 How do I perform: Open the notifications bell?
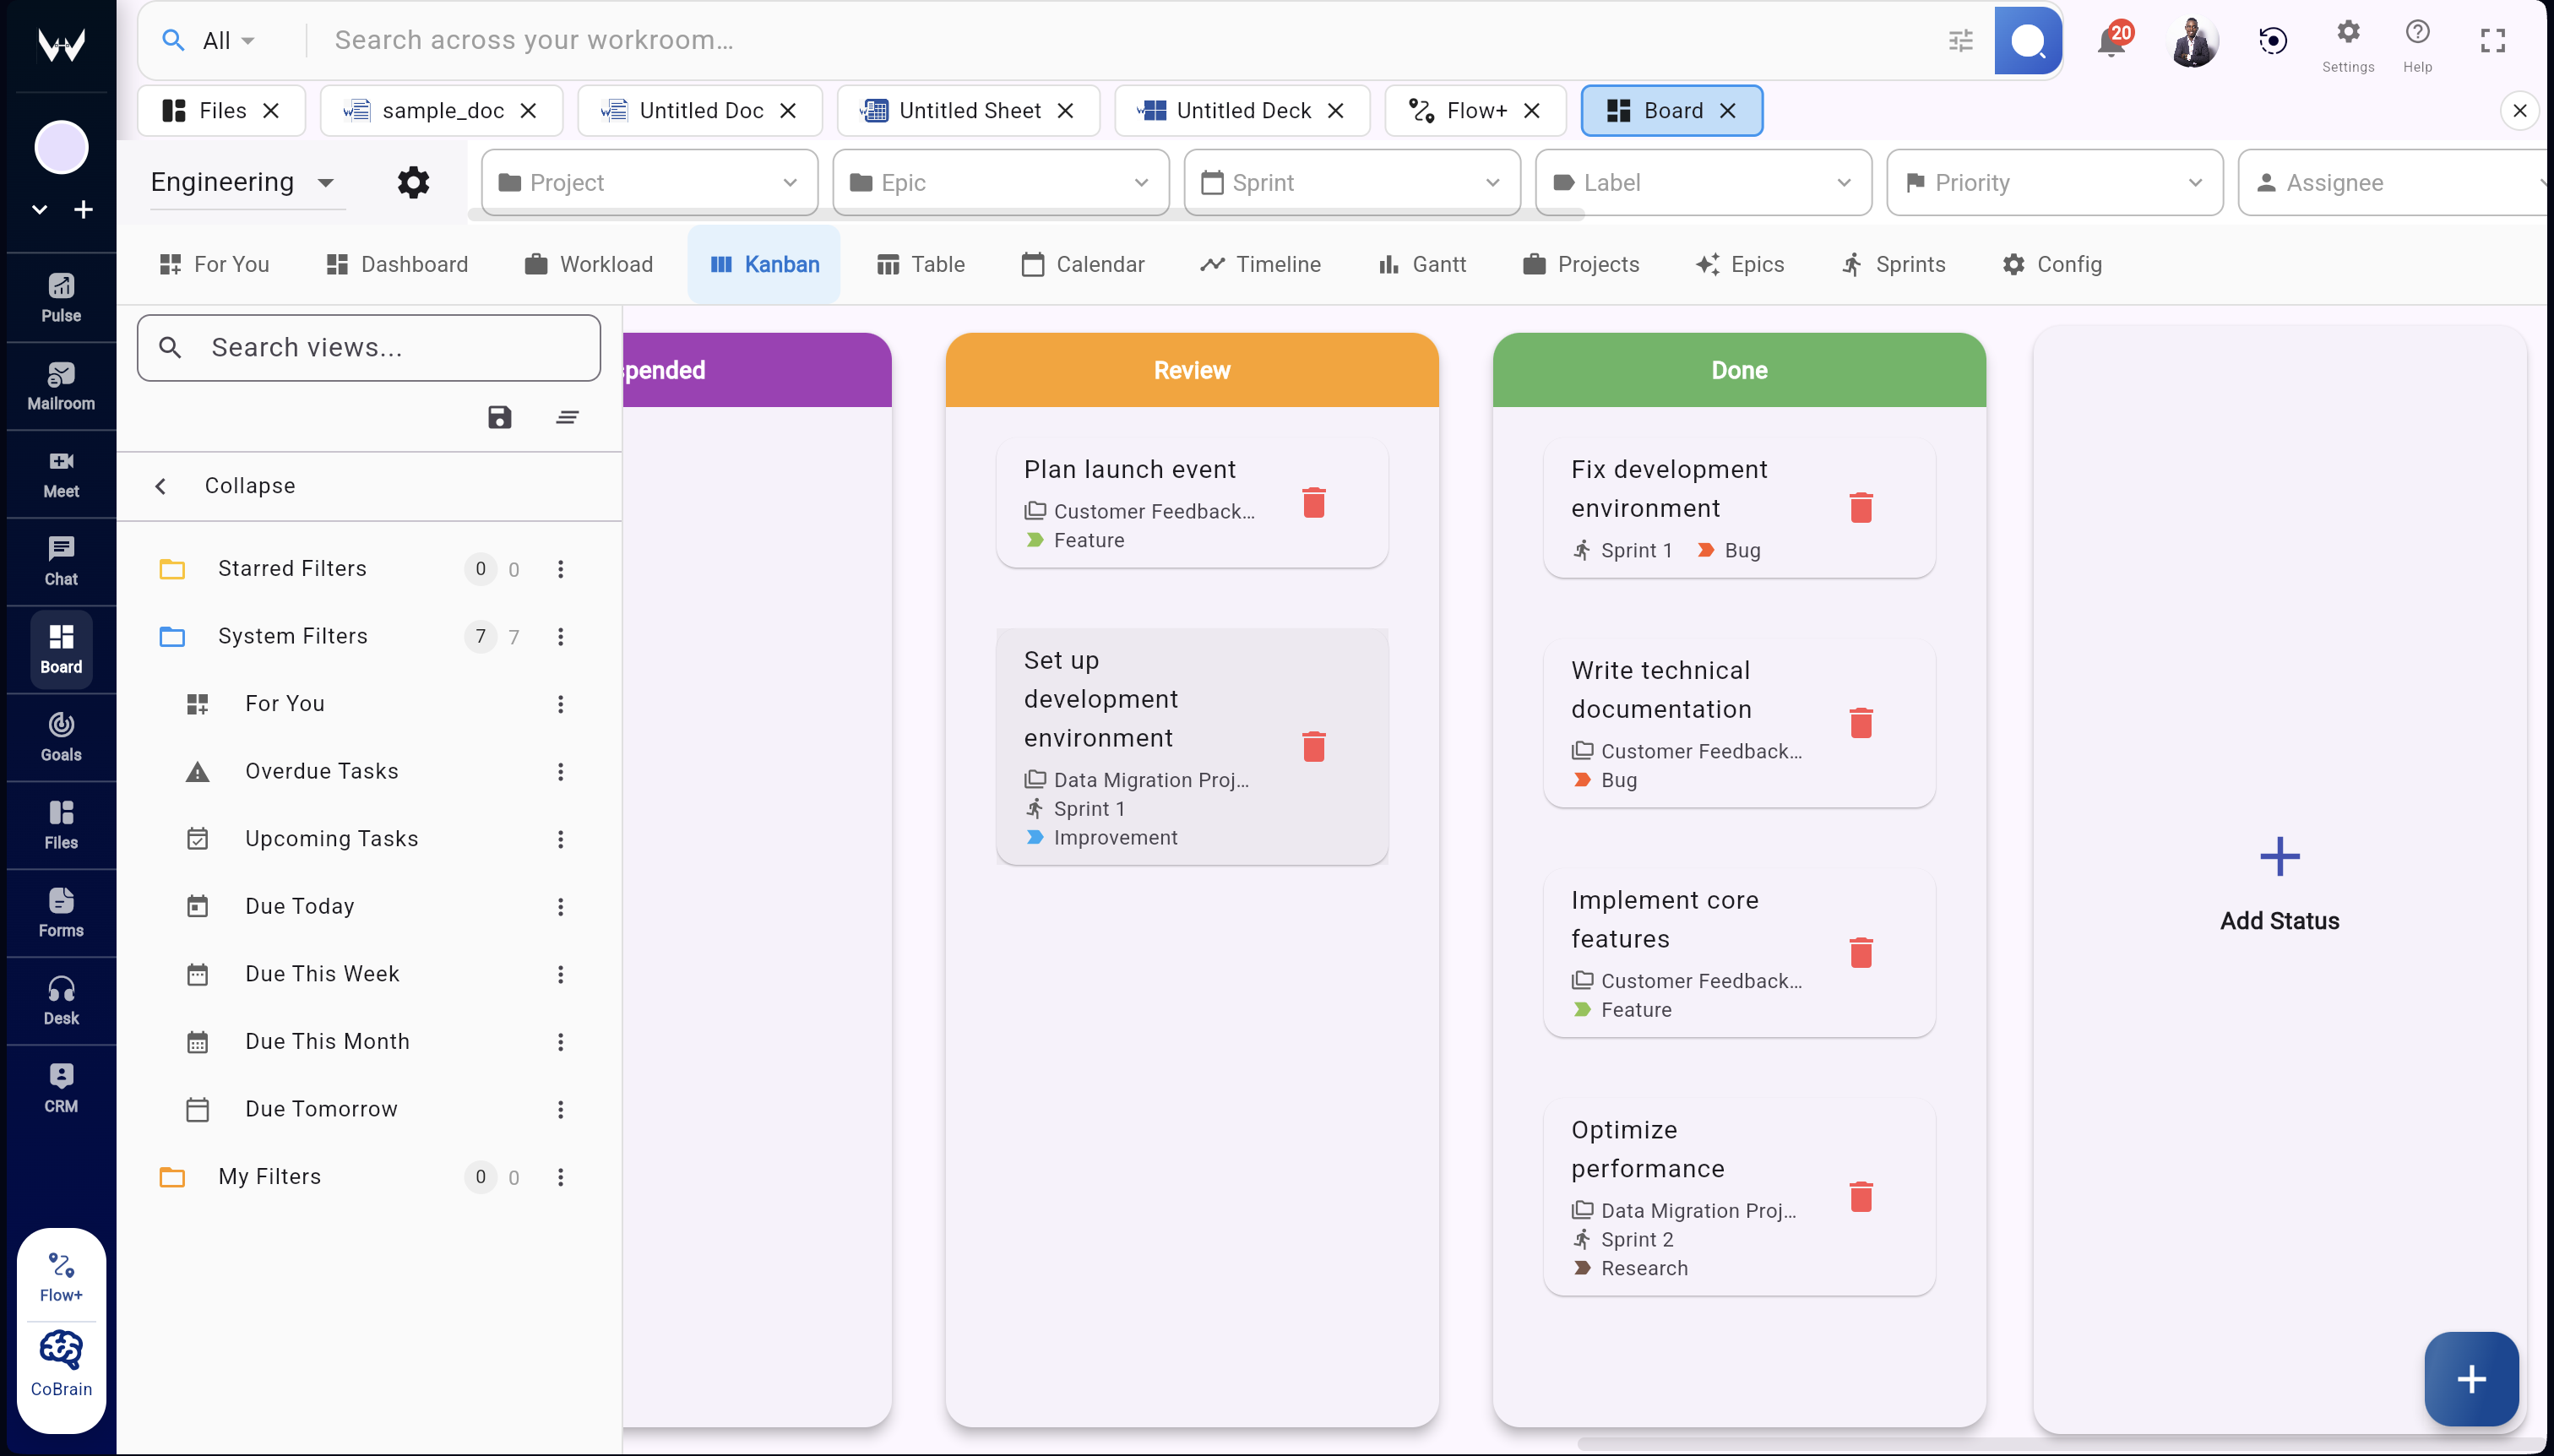click(2110, 40)
